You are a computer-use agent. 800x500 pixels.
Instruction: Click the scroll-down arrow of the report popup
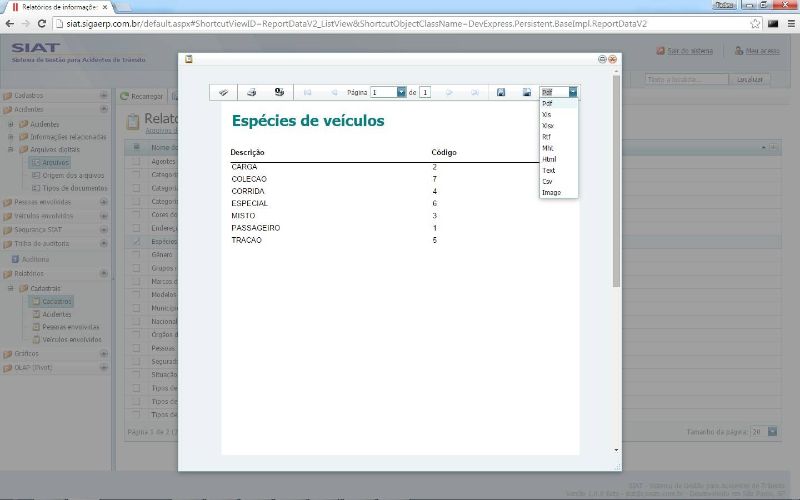pyautogui.click(x=616, y=451)
